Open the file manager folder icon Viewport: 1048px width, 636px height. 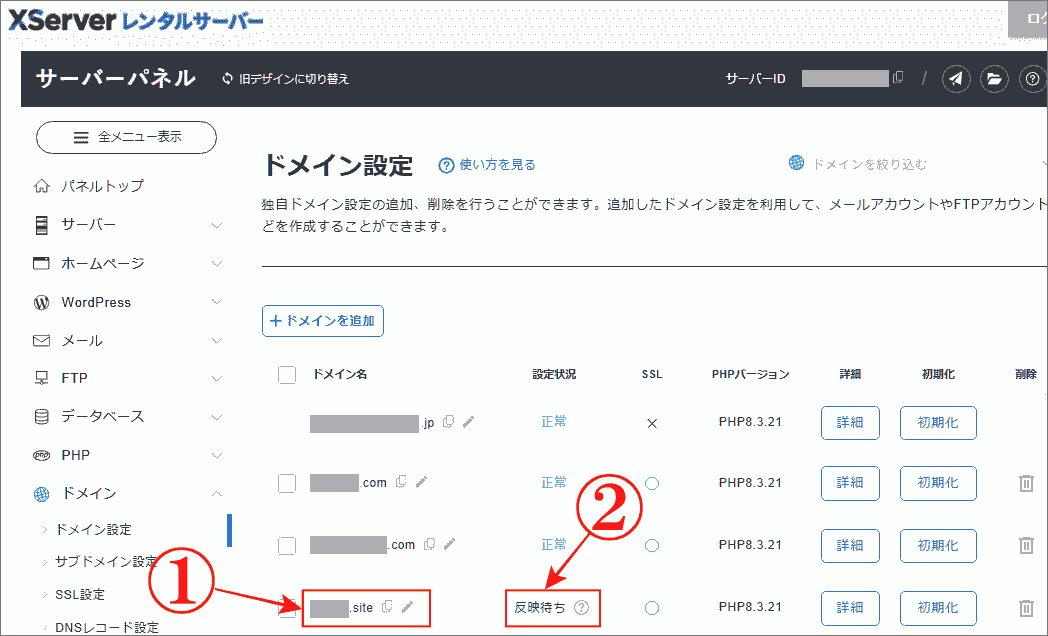994,79
